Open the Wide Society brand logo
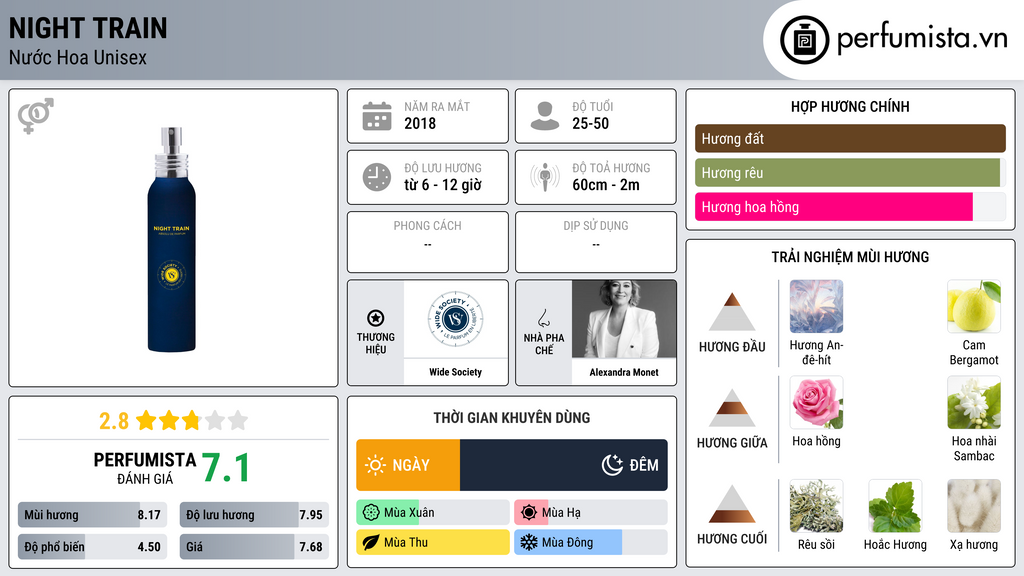The height and width of the screenshot is (576, 1024). (x=455, y=319)
